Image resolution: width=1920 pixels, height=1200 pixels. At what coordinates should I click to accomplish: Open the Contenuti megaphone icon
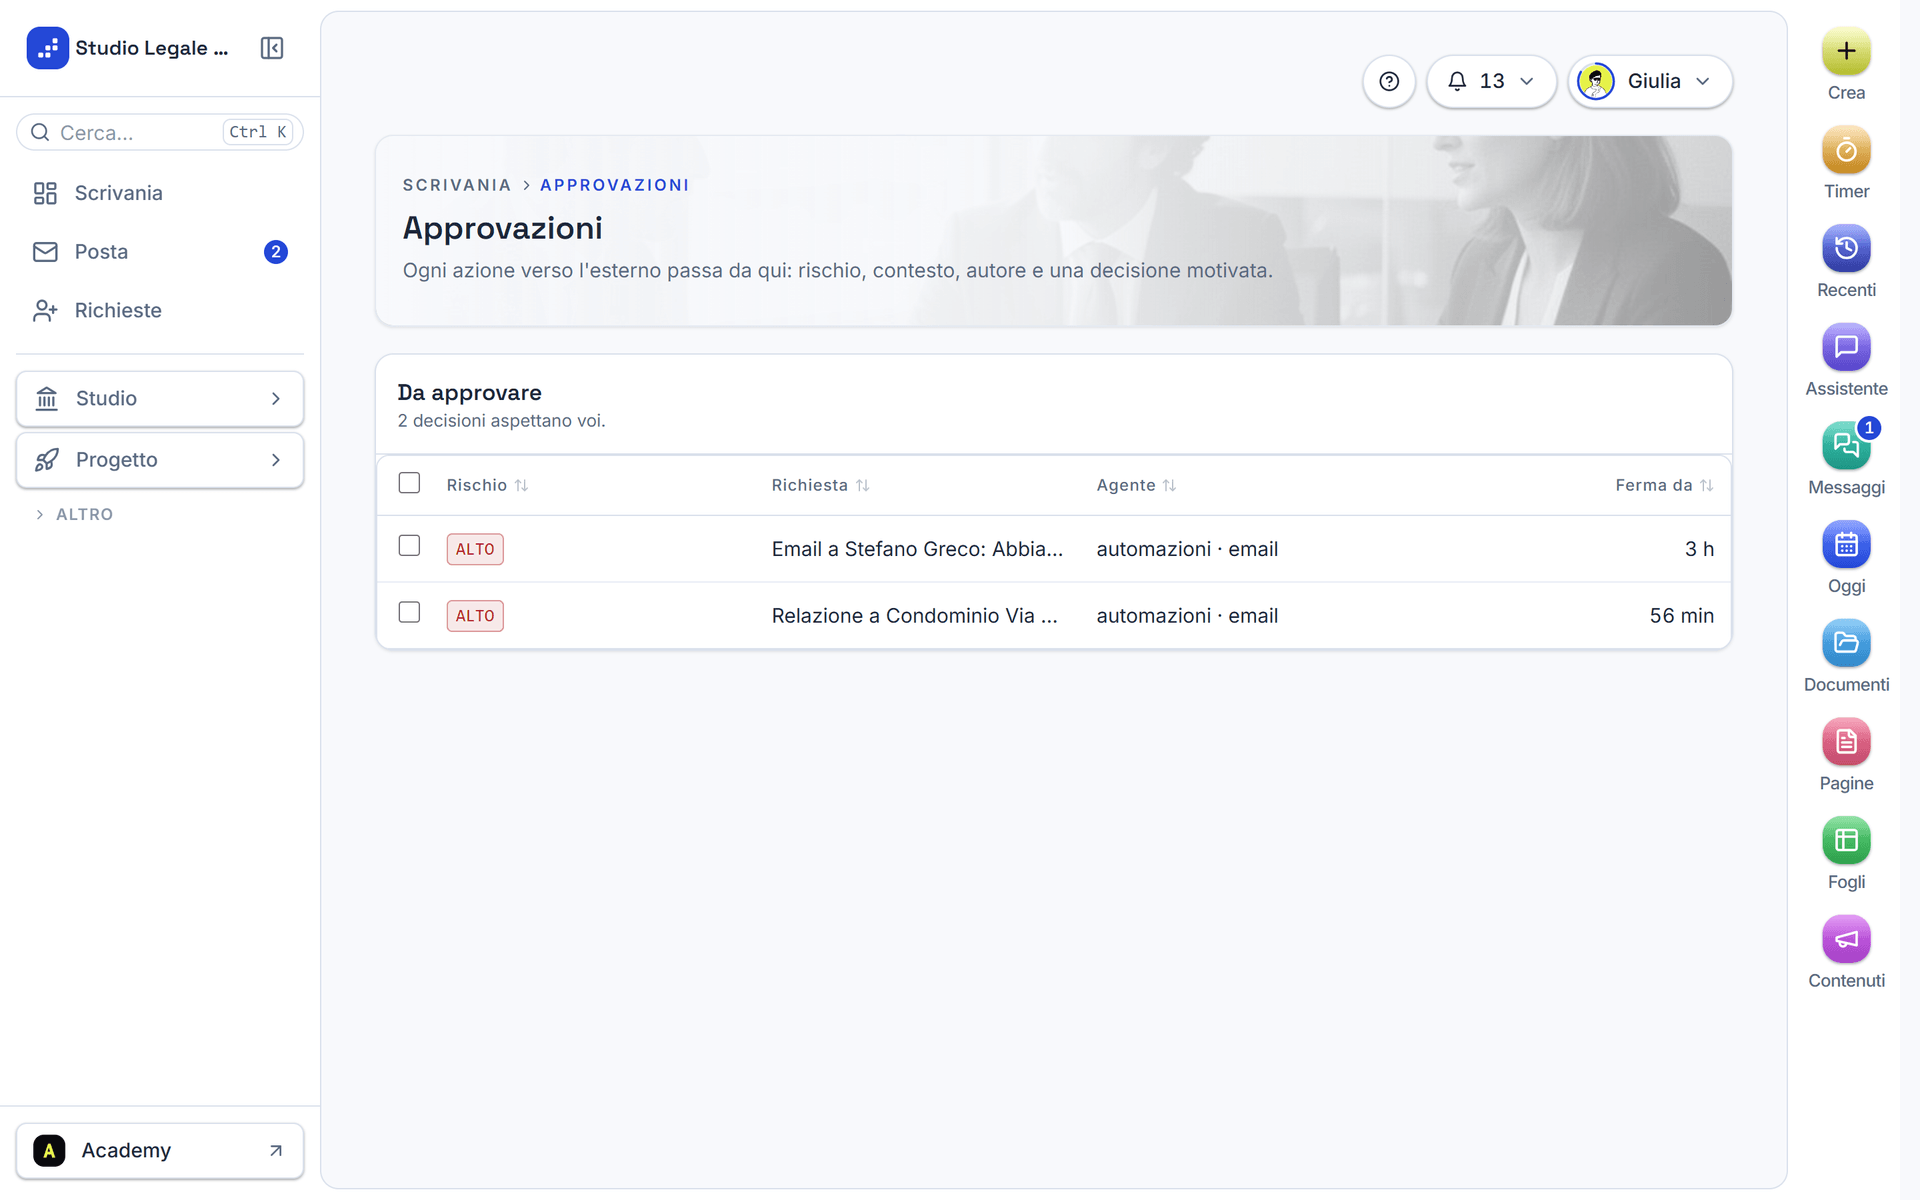[x=1846, y=939]
